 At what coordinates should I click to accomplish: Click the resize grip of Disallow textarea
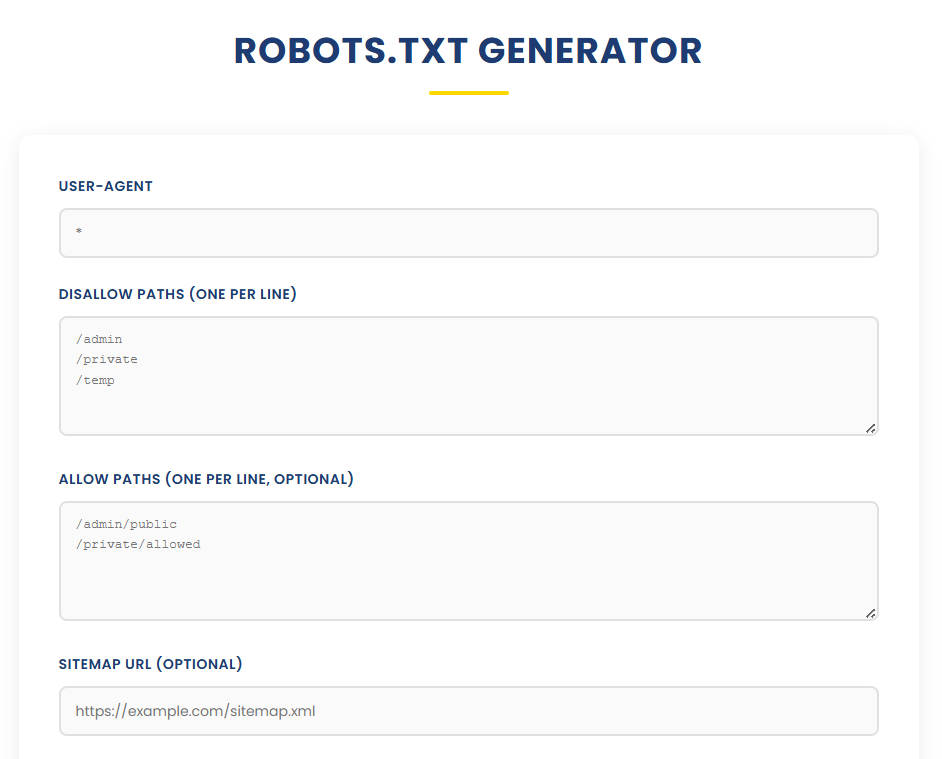(869, 428)
